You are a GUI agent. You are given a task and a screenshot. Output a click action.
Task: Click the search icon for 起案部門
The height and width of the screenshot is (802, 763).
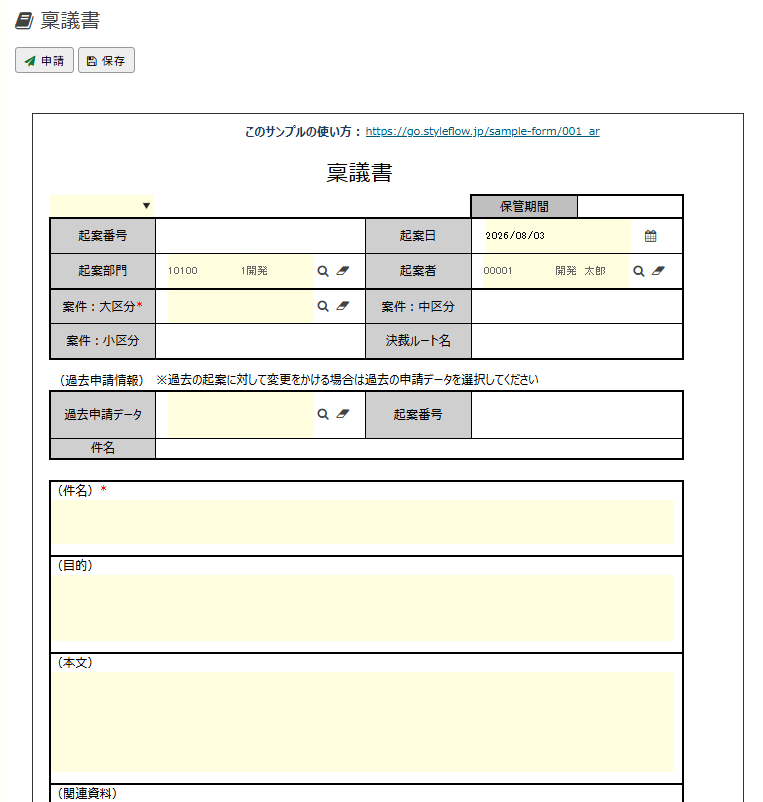click(x=323, y=271)
